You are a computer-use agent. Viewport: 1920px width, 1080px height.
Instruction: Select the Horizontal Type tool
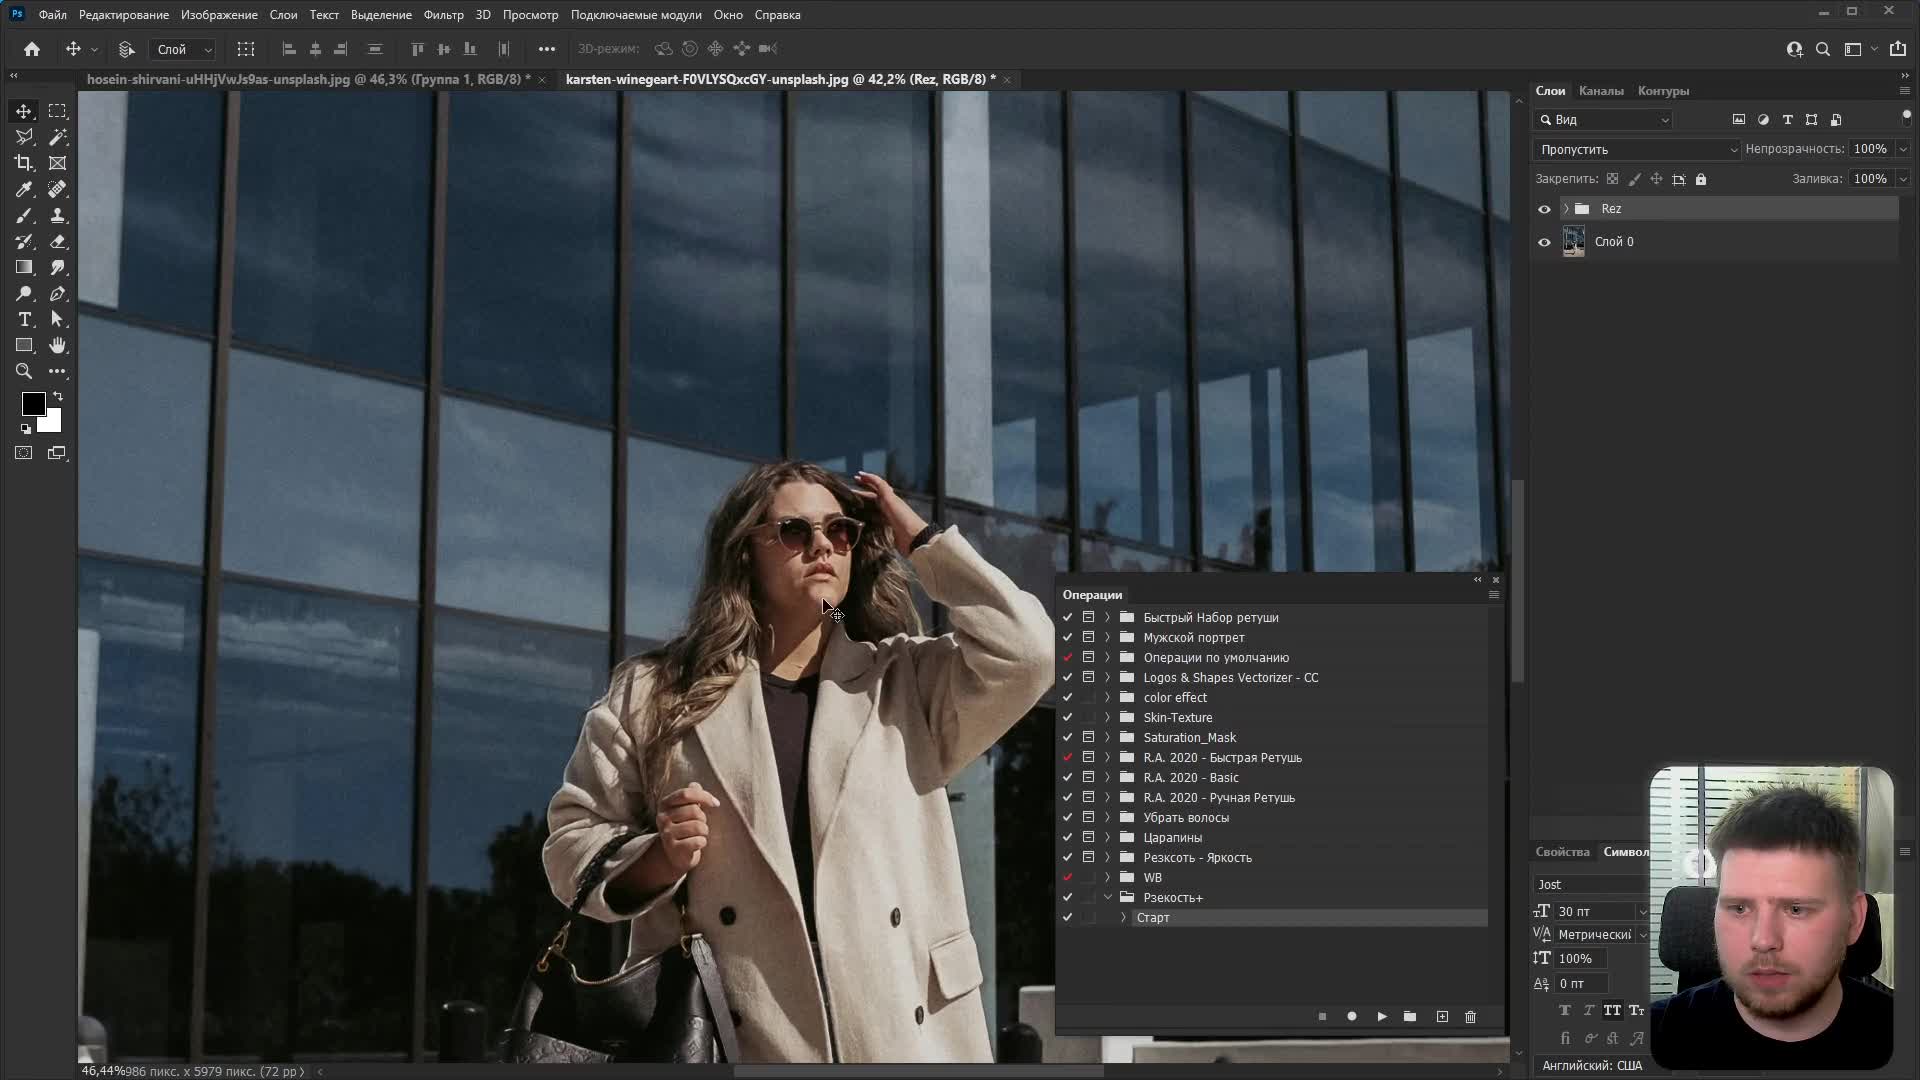click(24, 319)
